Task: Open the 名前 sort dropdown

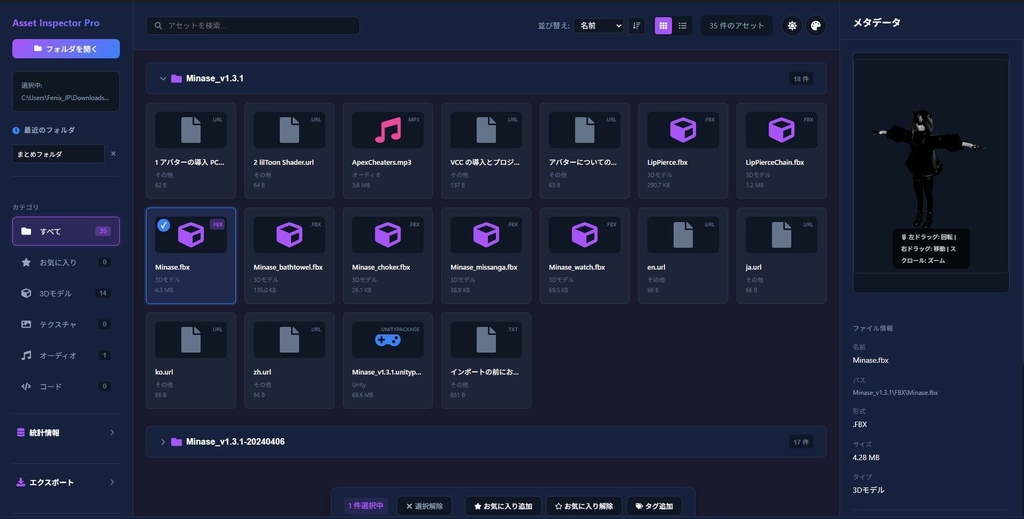Action: (598, 25)
